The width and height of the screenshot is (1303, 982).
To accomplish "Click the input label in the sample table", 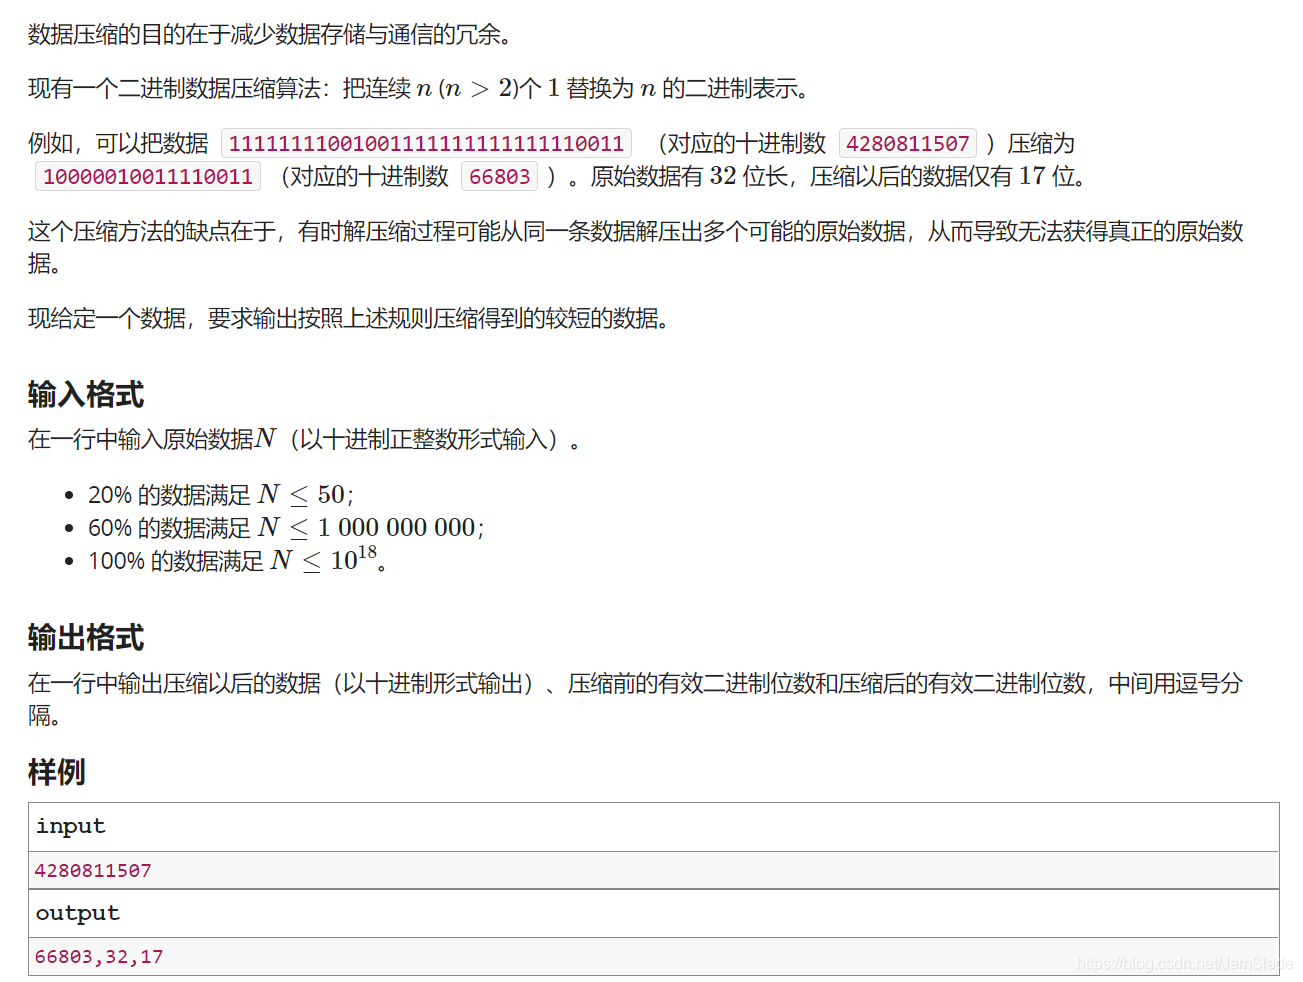I will (x=69, y=826).
